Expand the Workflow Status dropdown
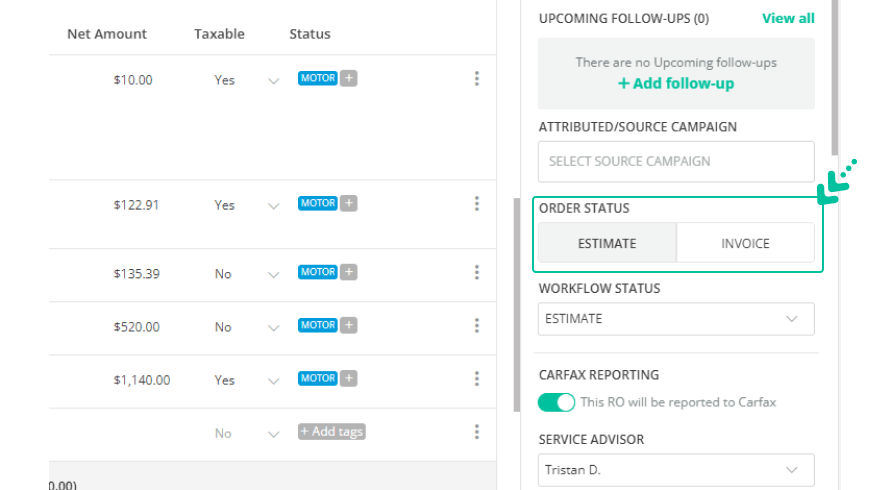Image resolution: width=890 pixels, height=490 pixels. pyautogui.click(x=676, y=319)
